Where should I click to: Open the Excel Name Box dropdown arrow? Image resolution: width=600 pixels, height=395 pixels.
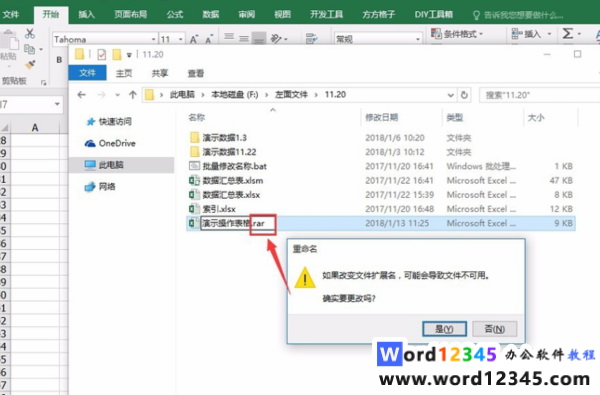click(57, 104)
